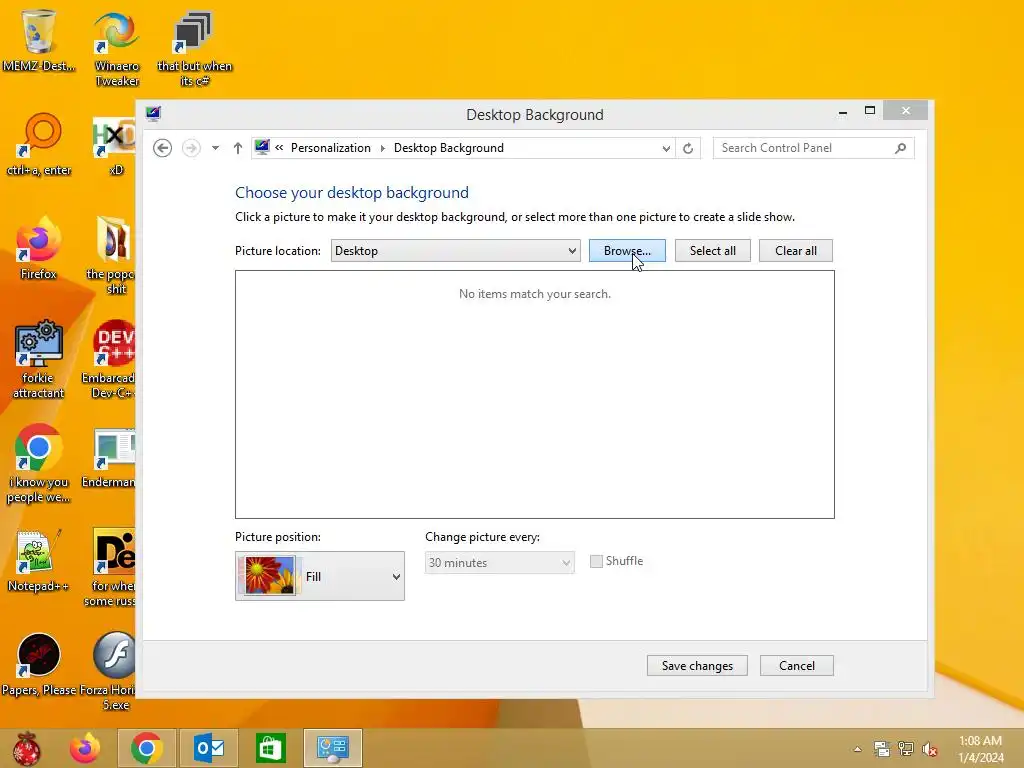Expand the breadcrumb arrow after Personalization
This screenshot has height=768, width=1024.
click(383, 148)
